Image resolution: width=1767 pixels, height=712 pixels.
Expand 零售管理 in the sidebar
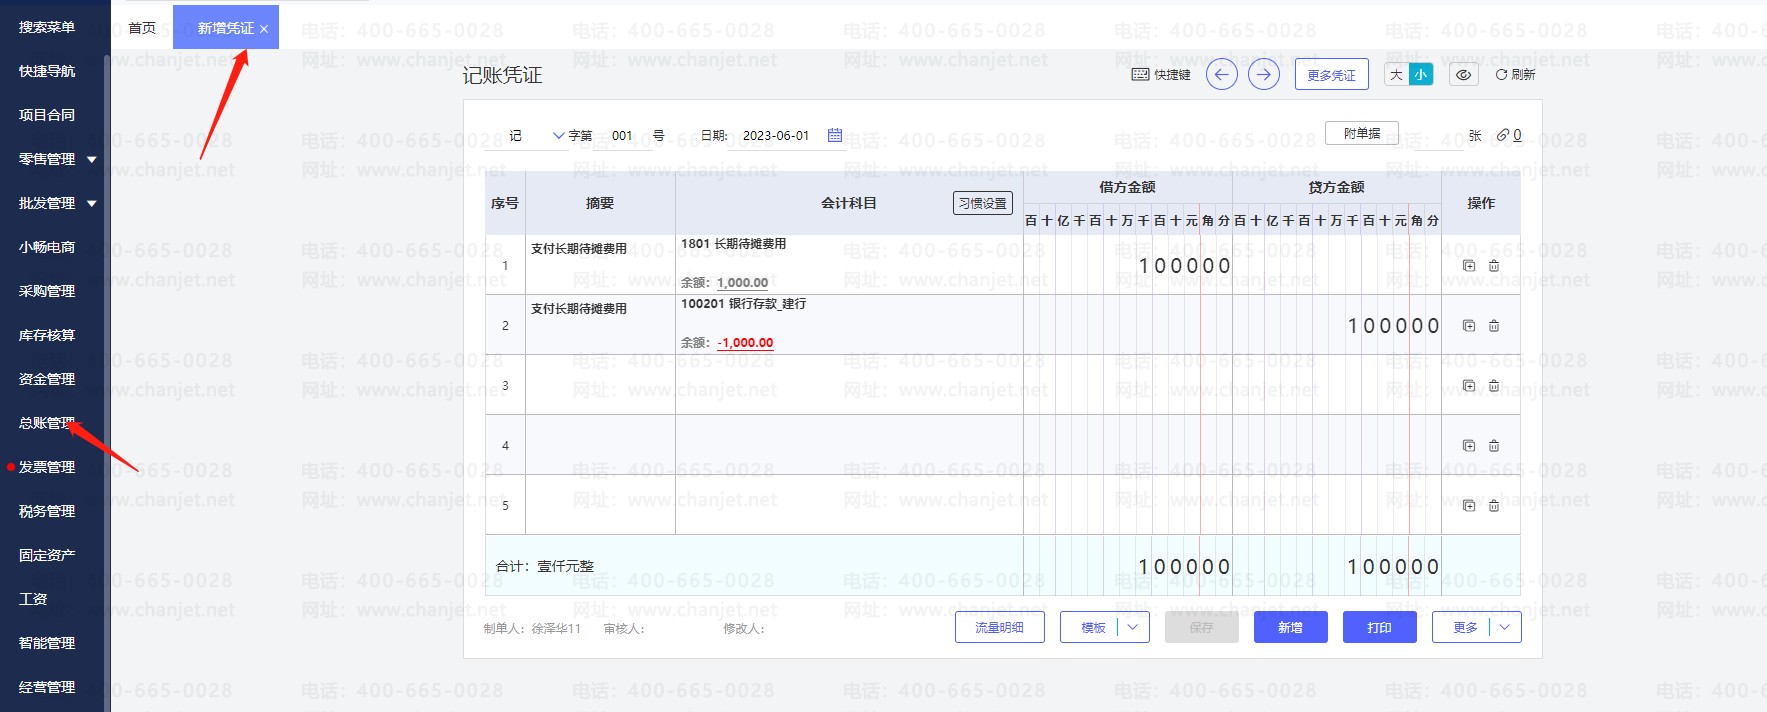(x=92, y=159)
